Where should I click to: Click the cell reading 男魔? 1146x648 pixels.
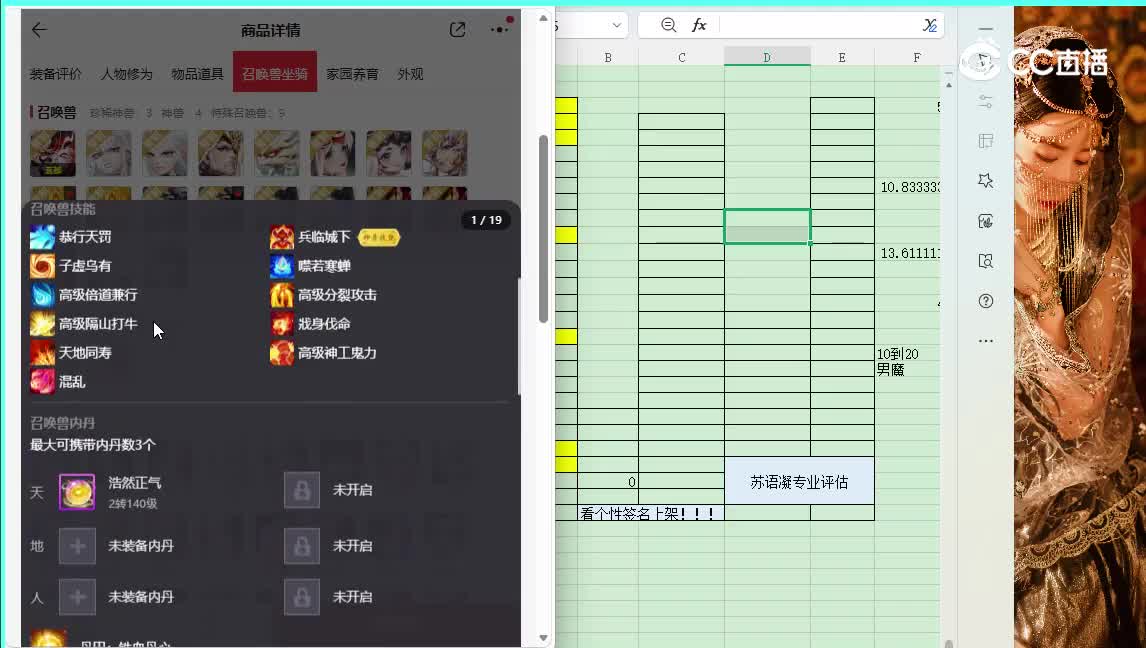[891, 370]
